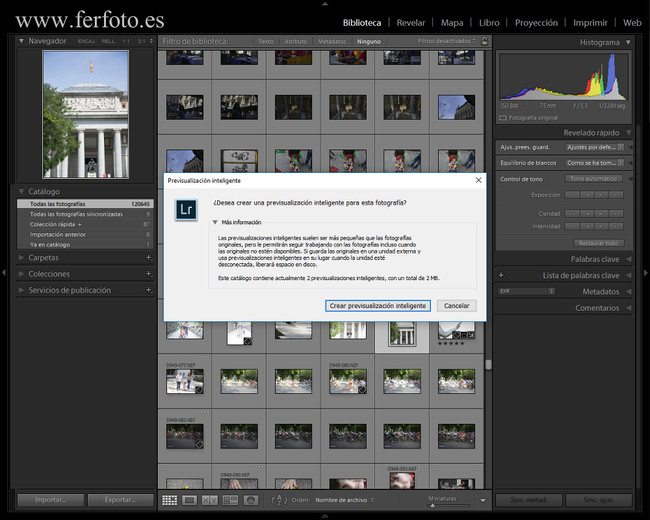This screenshot has height=520, width=650.
Task: Click Crear previsualización inteligente button
Action: tap(378, 306)
